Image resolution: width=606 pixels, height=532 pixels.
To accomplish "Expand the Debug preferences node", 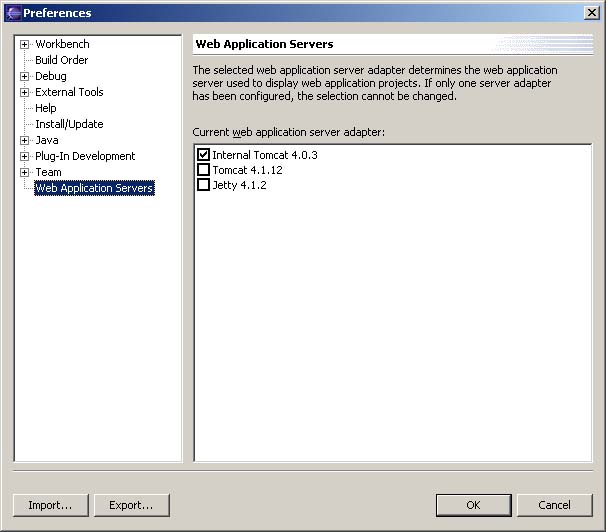I will [x=24, y=76].
